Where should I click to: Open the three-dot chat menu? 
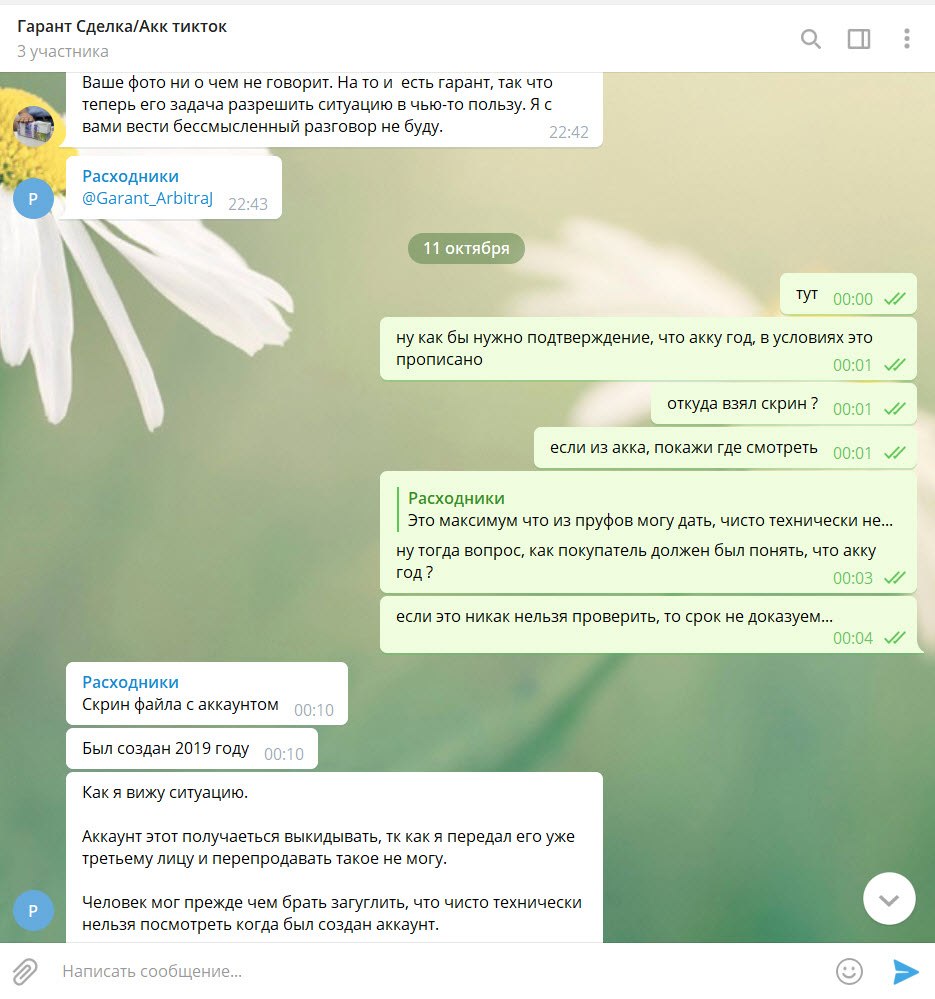pos(906,38)
